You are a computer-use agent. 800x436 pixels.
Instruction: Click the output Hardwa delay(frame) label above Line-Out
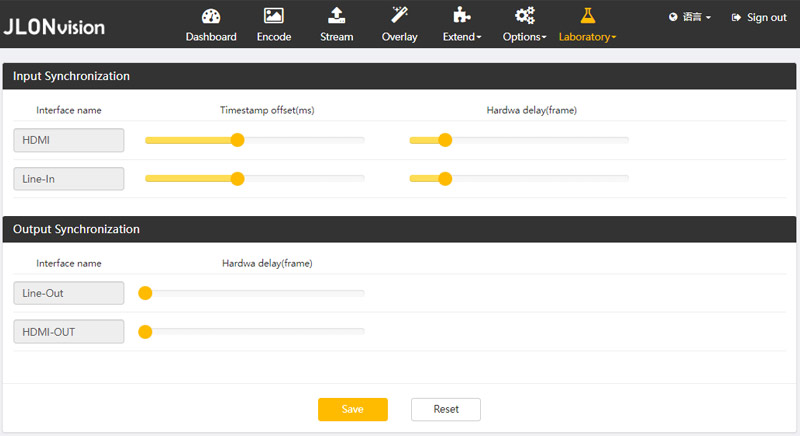tap(267, 263)
